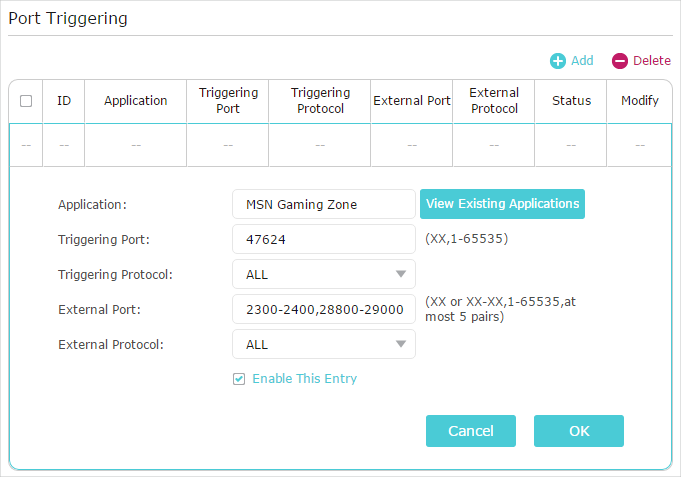Image resolution: width=681 pixels, height=477 pixels.
Task: Click the Status column header
Action: (x=571, y=101)
